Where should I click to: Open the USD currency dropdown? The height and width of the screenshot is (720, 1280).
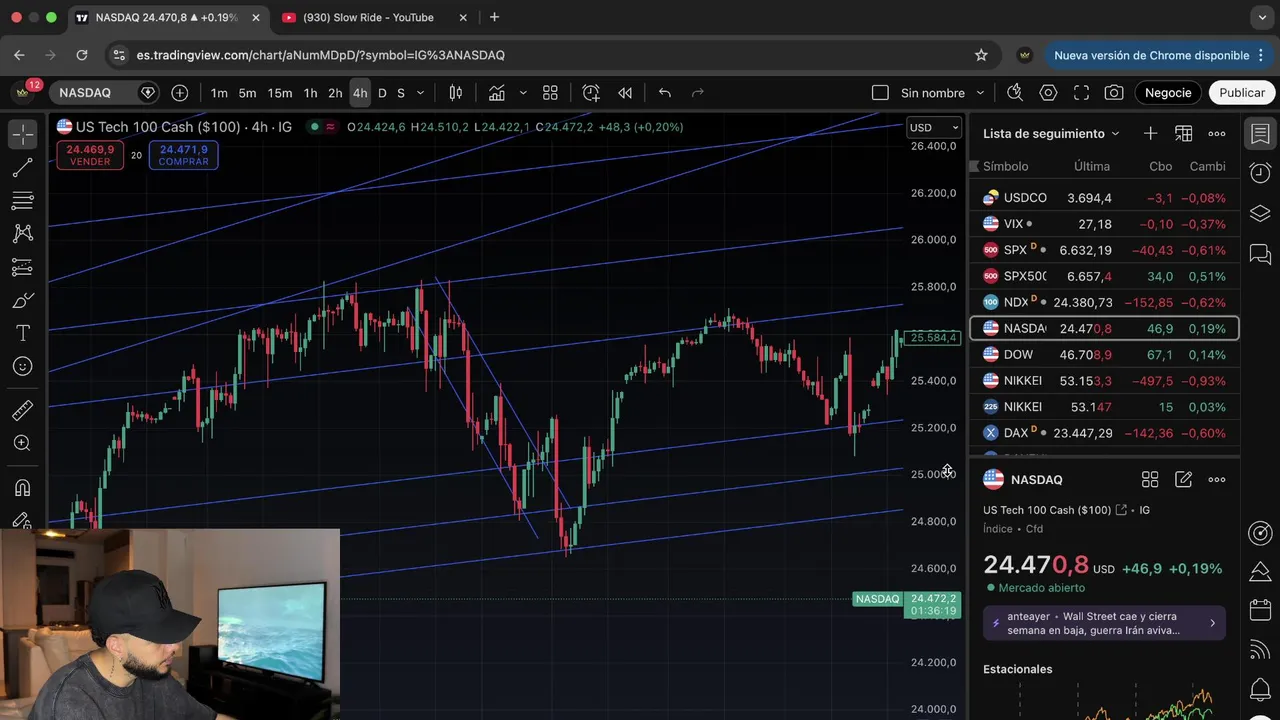[934, 127]
